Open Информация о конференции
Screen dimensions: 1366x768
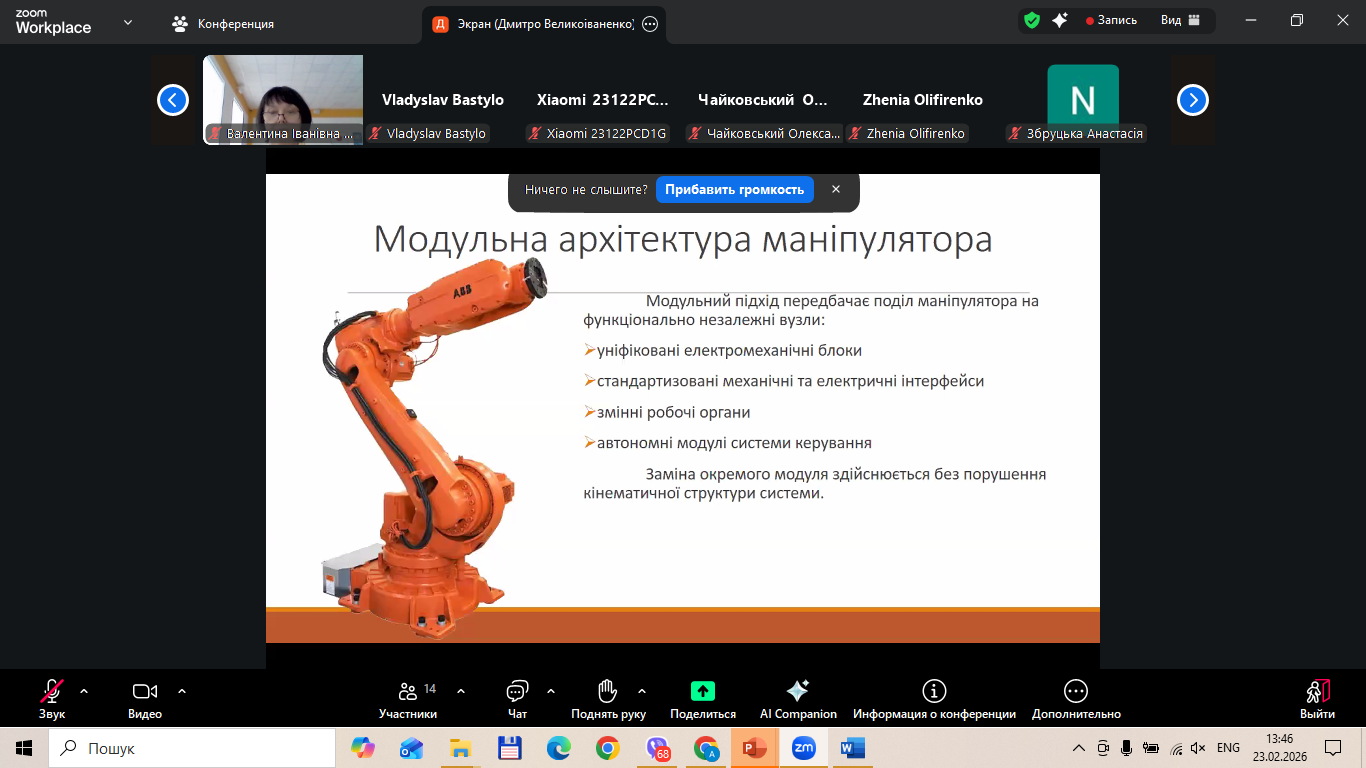point(934,698)
